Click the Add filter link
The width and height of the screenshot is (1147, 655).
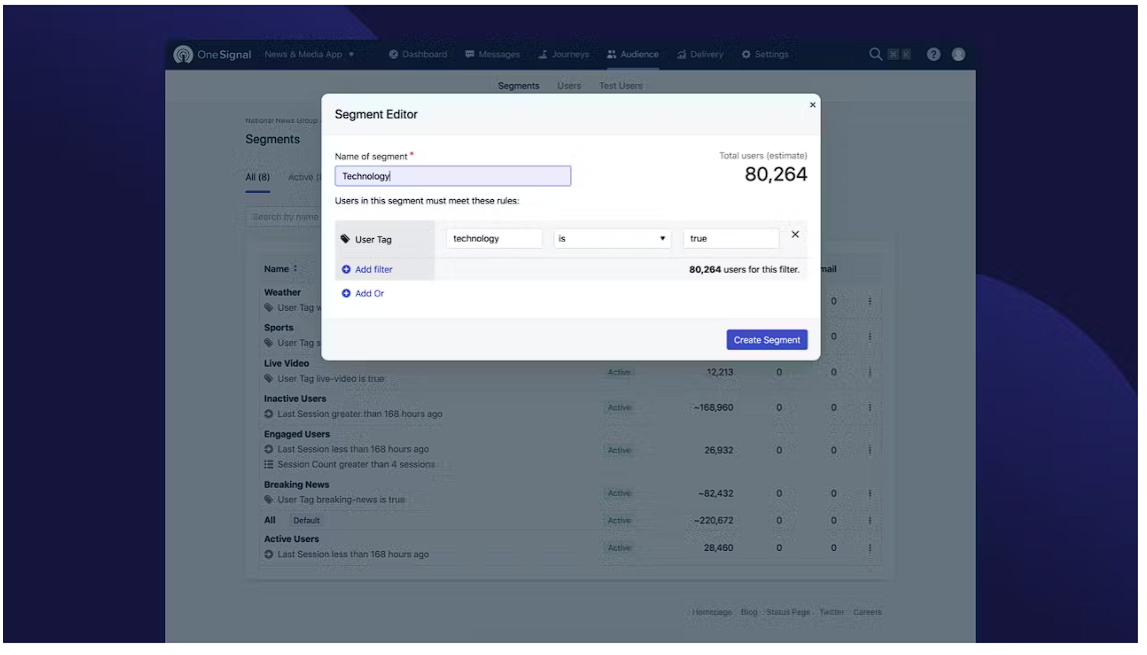pos(375,270)
